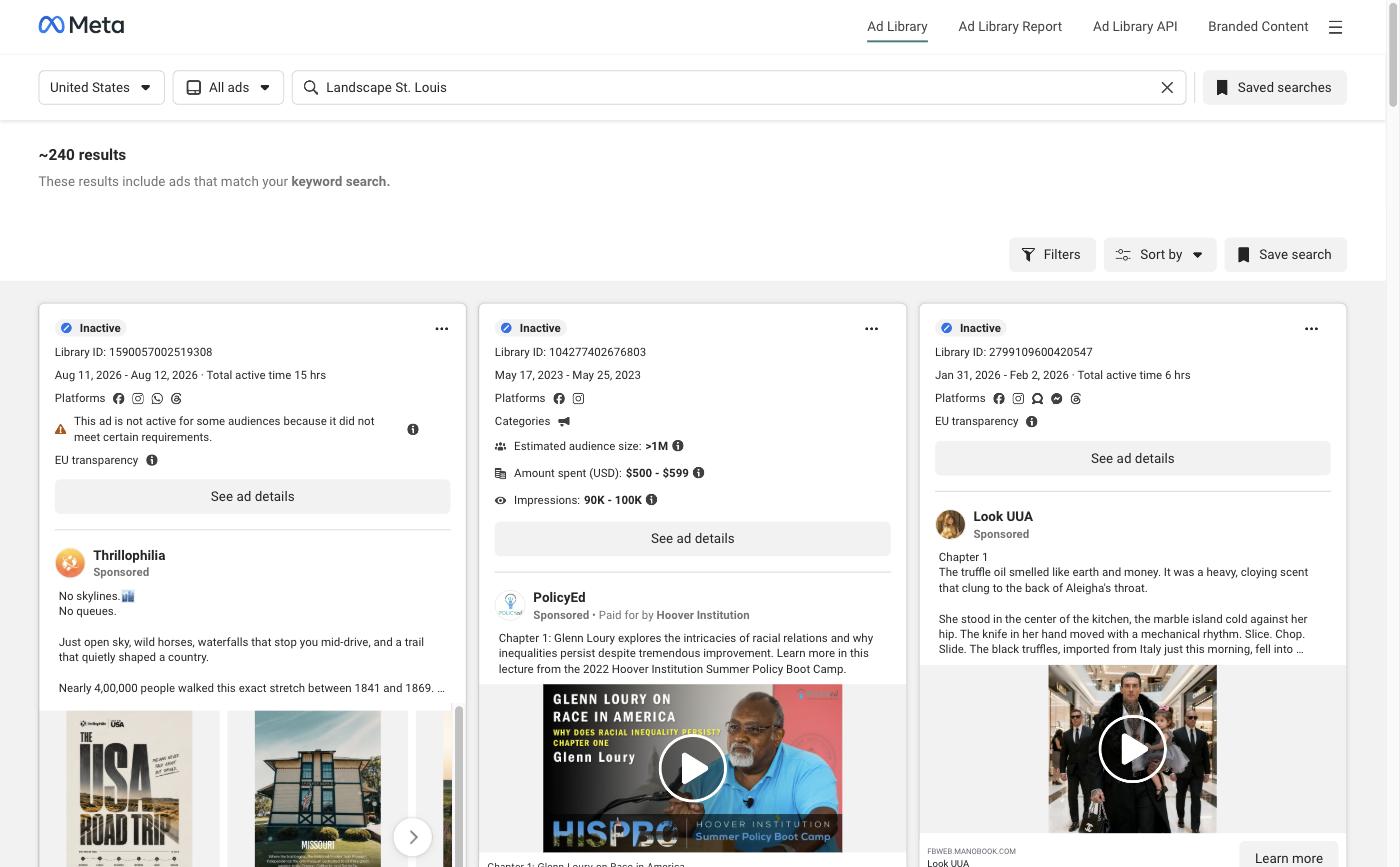Click the '~240 results' text

[x=82, y=155]
